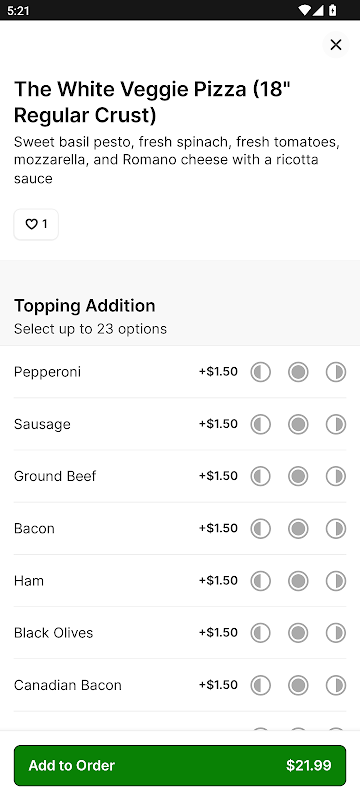
Task: Tap the battery status icon
Action: pos(332,10)
